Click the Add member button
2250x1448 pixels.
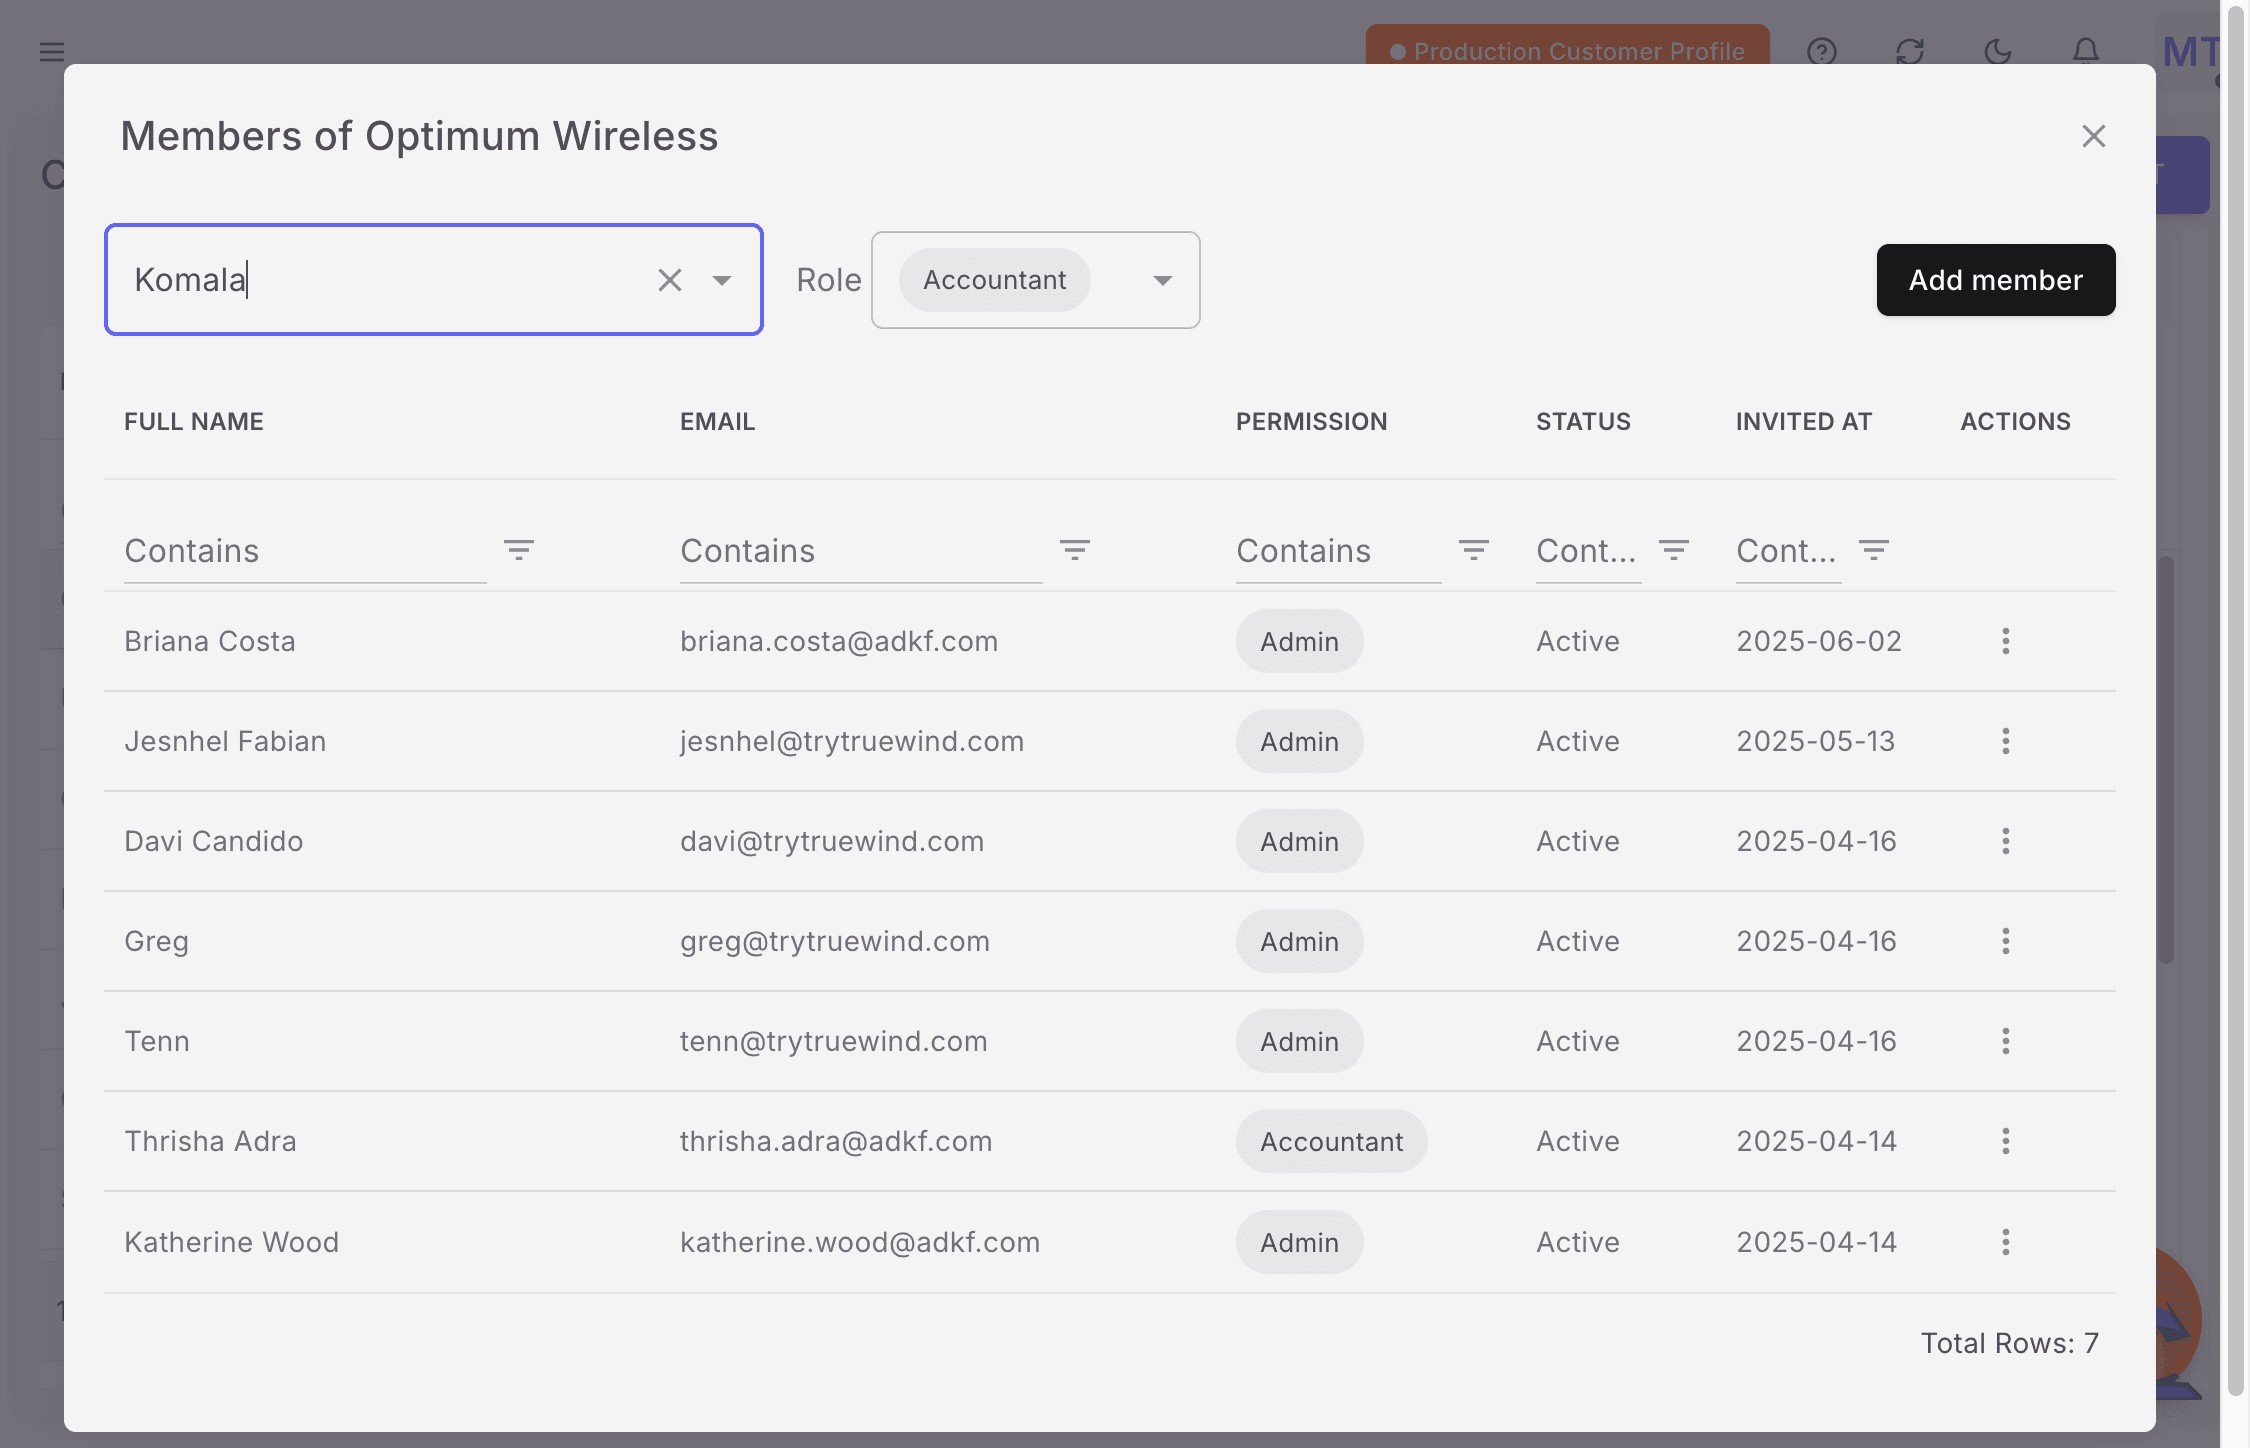1995,280
